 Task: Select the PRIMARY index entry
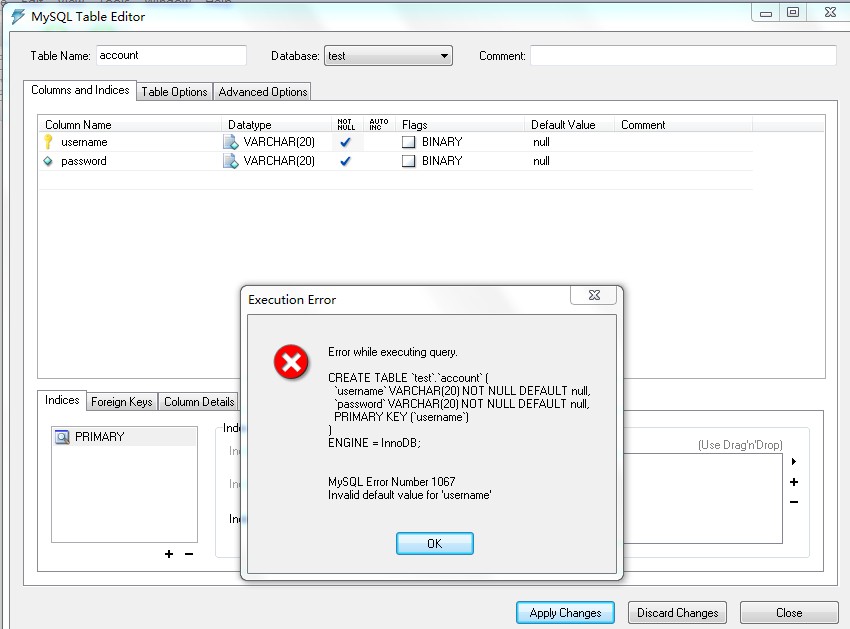[x=124, y=437]
